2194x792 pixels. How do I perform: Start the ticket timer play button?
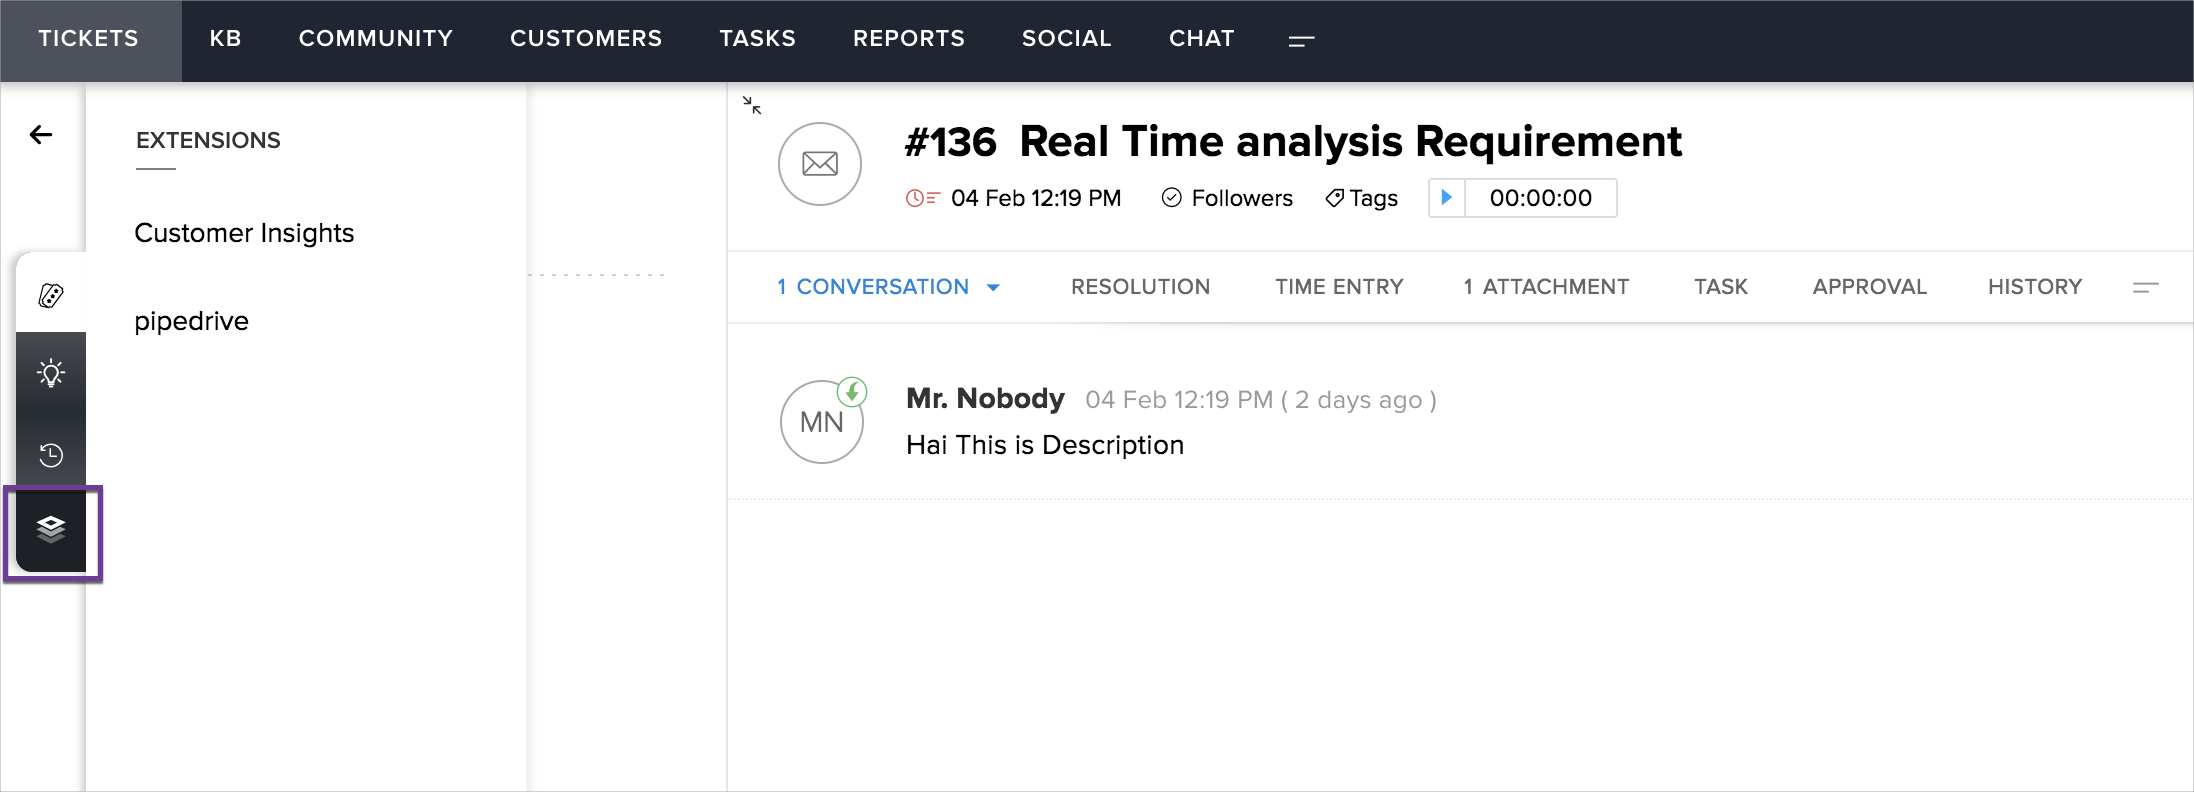pyautogui.click(x=1446, y=198)
